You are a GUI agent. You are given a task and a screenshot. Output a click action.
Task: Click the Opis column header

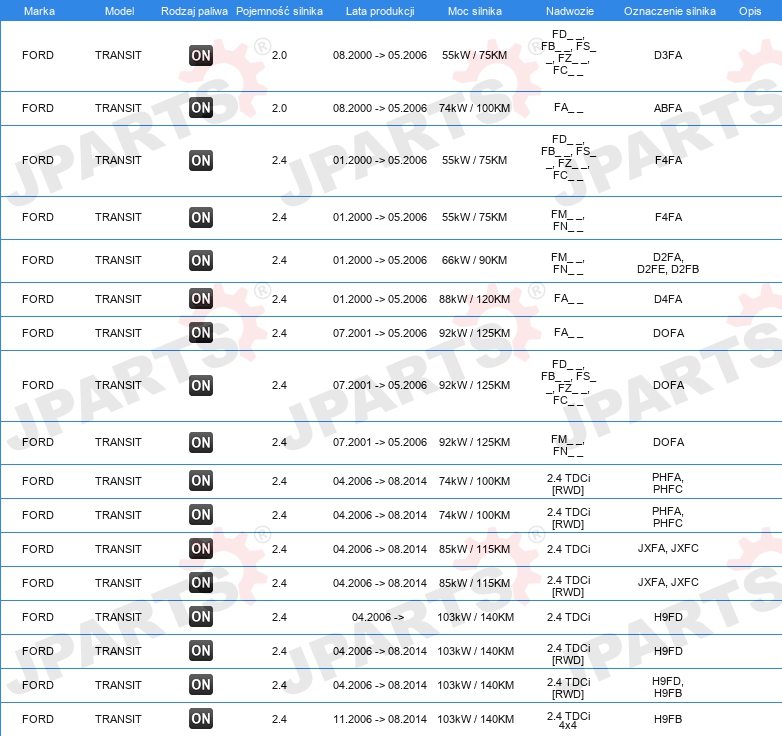click(750, 11)
